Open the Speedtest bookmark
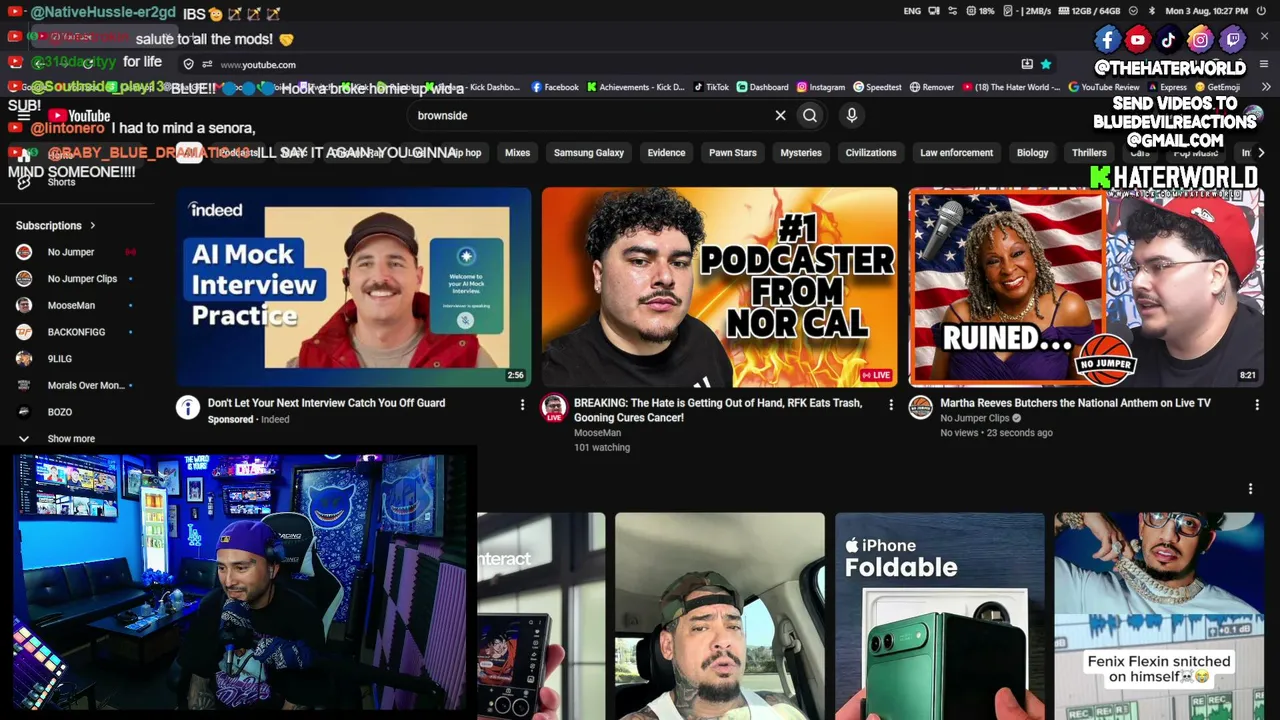Viewport: 1280px width, 720px height. pyautogui.click(x=877, y=87)
